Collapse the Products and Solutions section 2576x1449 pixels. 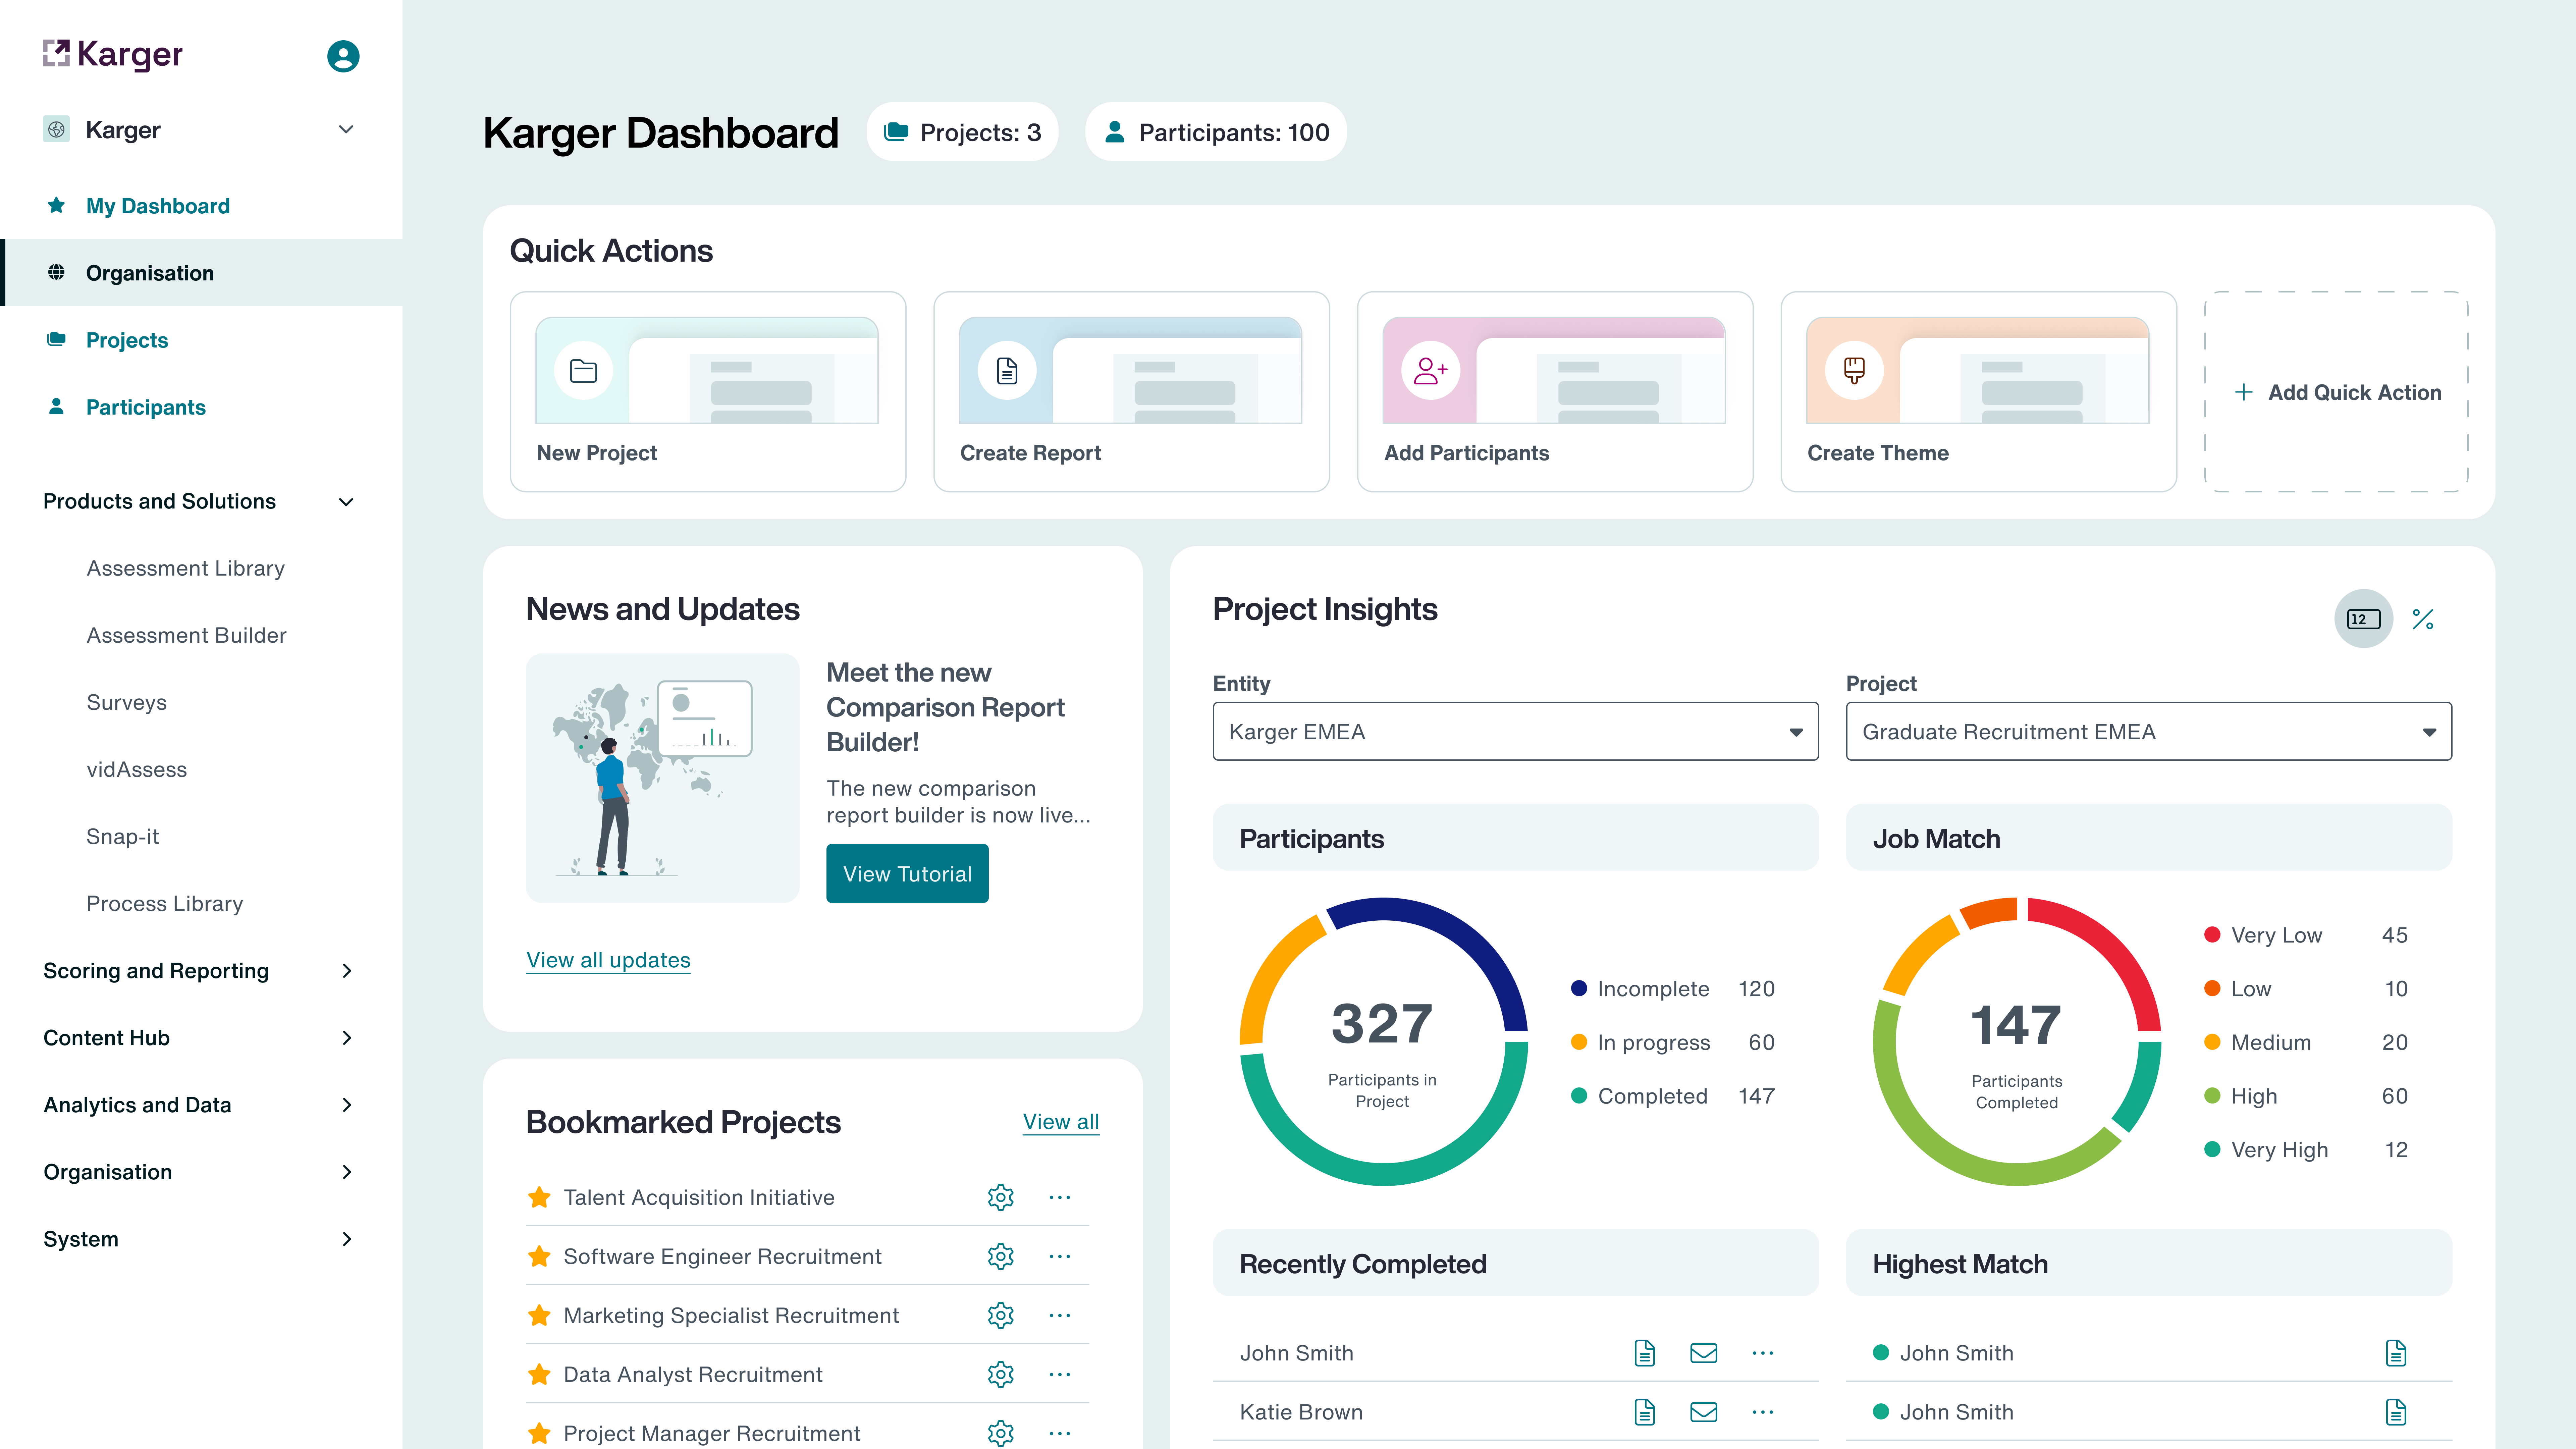tap(346, 502)
